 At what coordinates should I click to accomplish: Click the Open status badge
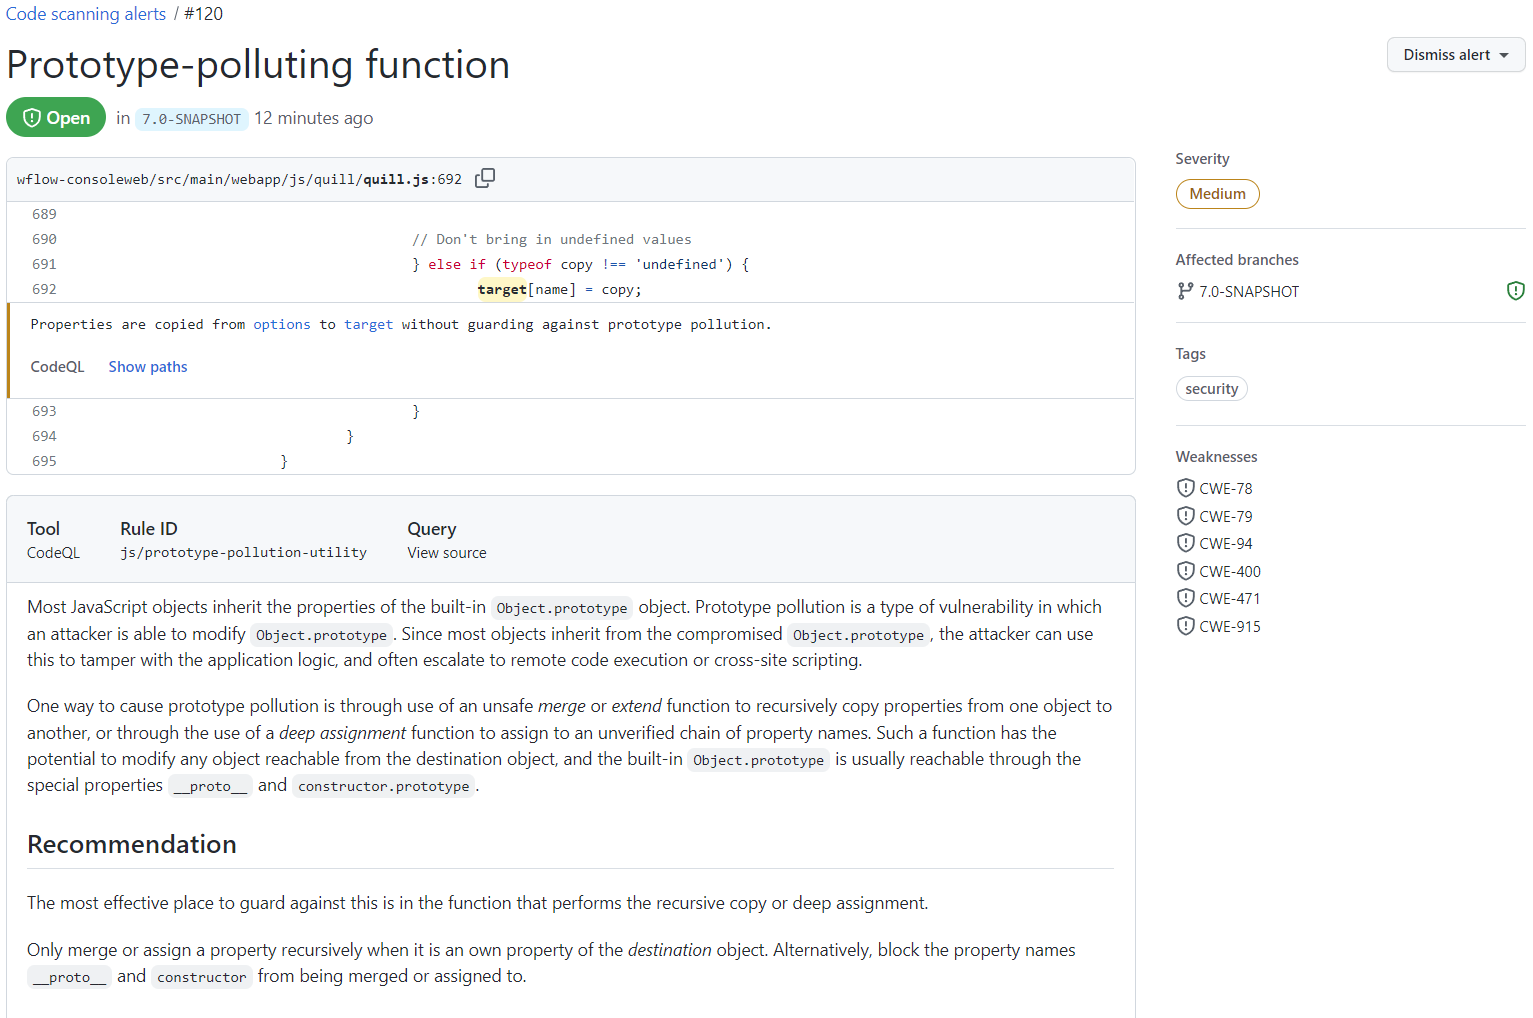point(56,117)
